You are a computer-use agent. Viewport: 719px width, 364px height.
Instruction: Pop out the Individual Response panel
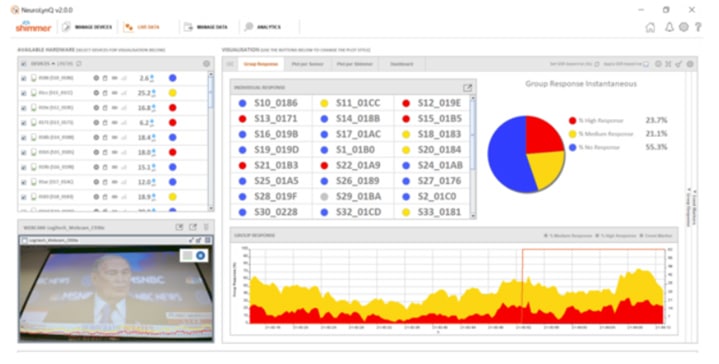(x=467, y=88)
